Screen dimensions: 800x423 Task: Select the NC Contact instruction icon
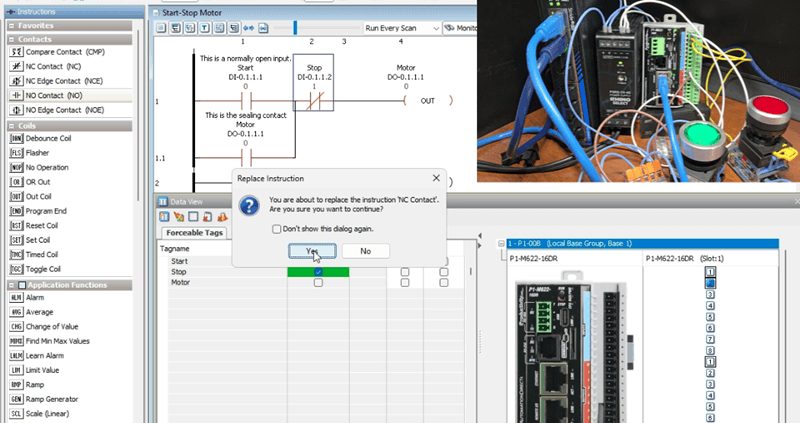(15, 66)
